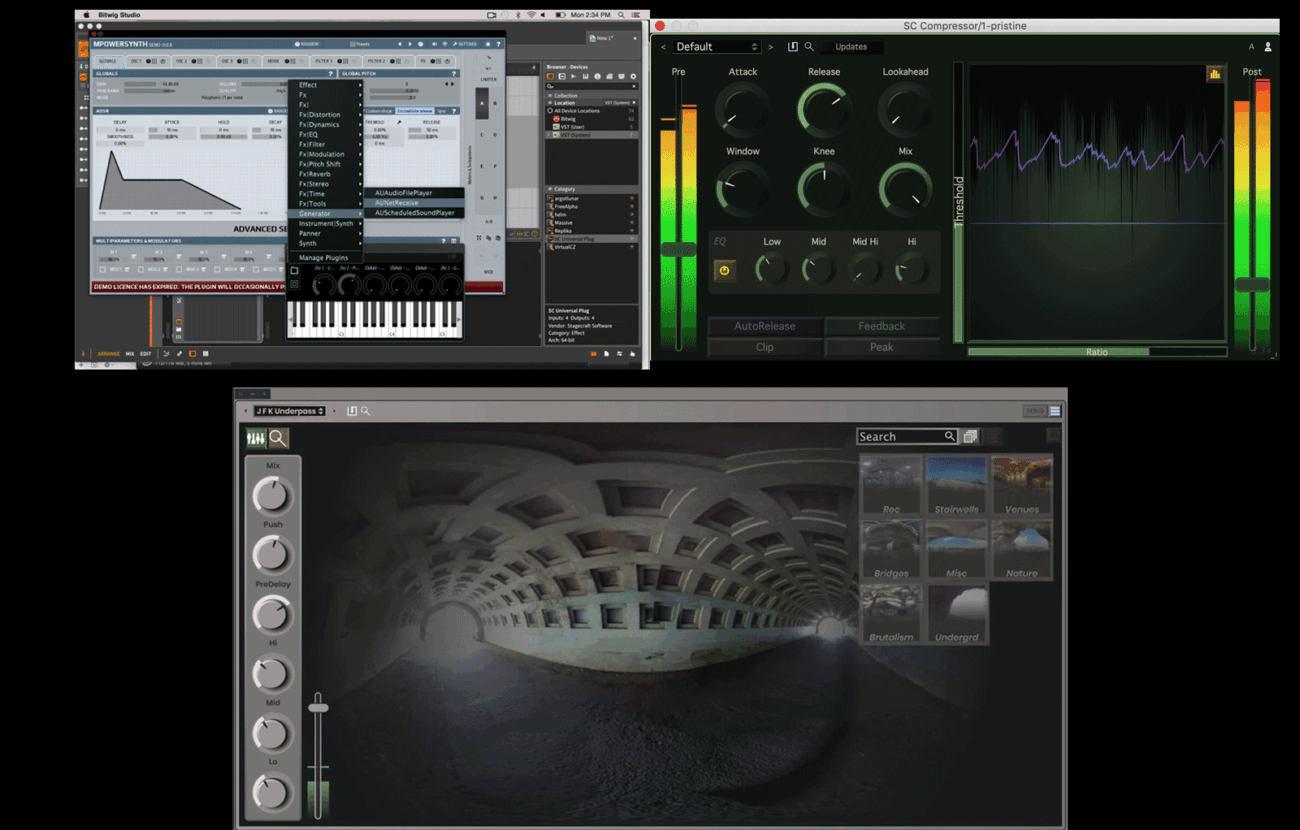1300x830 pixels.
Task: Select the mixer controls icon in reverb plugin
Action: coord(256,438)
